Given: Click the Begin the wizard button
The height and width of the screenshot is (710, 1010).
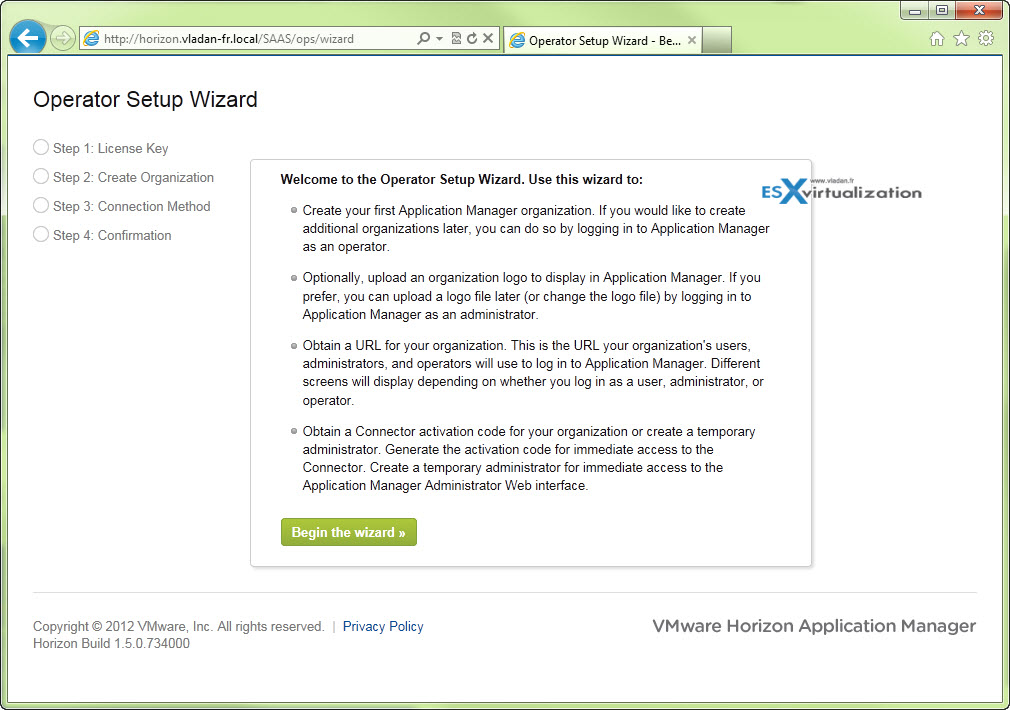Looking at the screenshot, I should coord(348,532).
